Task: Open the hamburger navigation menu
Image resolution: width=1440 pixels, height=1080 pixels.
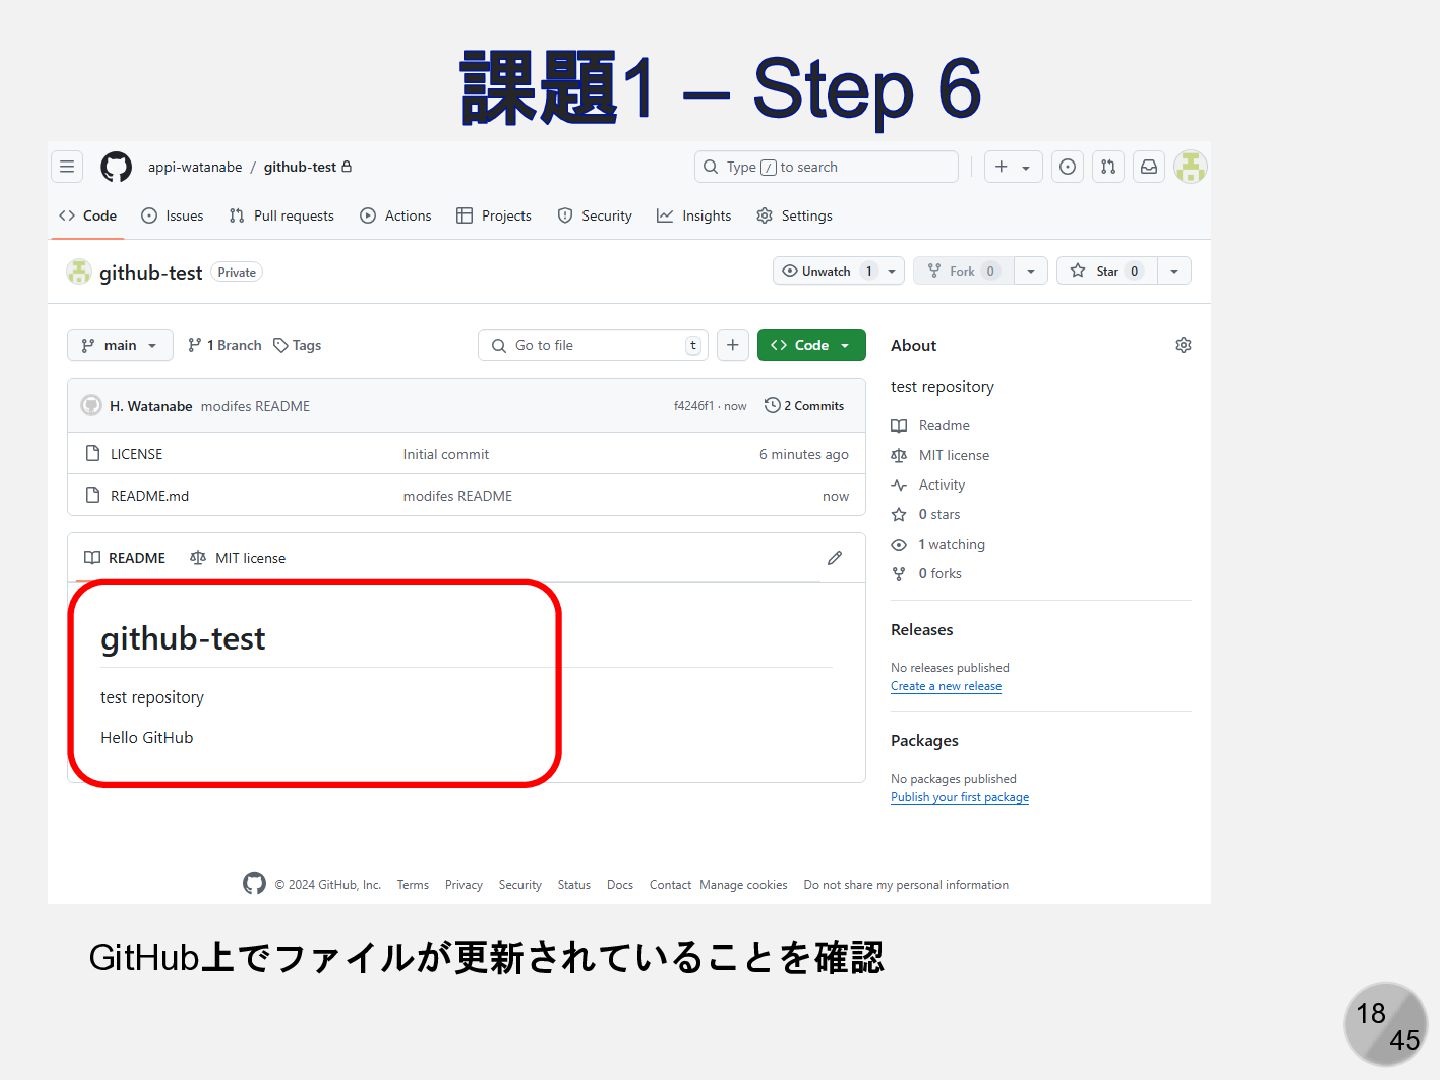Action: point(67,167)
